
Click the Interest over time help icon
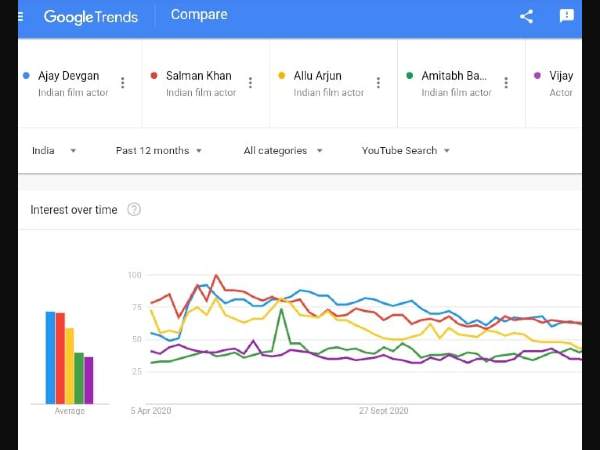click(134, 210)
